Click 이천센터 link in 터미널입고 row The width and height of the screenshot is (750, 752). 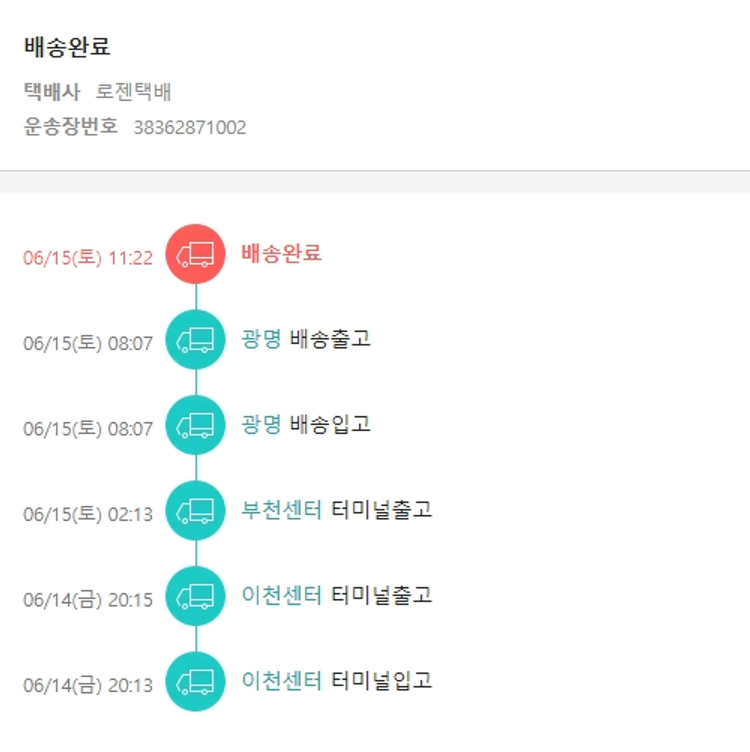281,681
